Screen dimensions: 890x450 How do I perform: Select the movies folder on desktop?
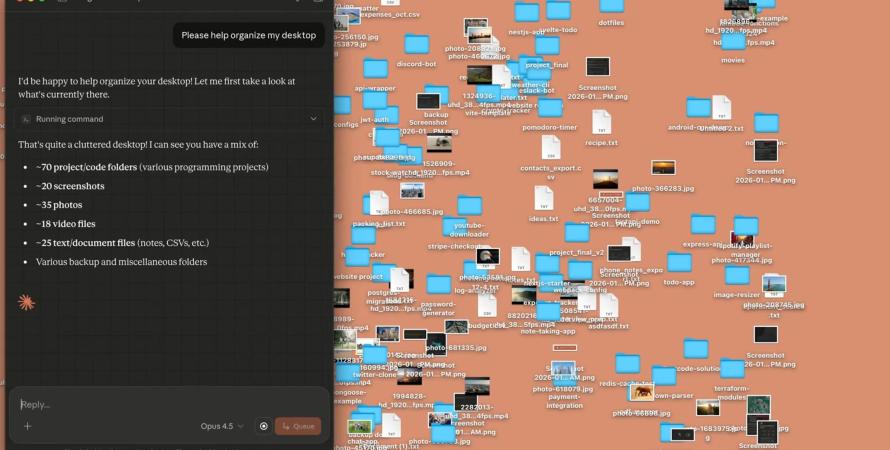(733, 41)
